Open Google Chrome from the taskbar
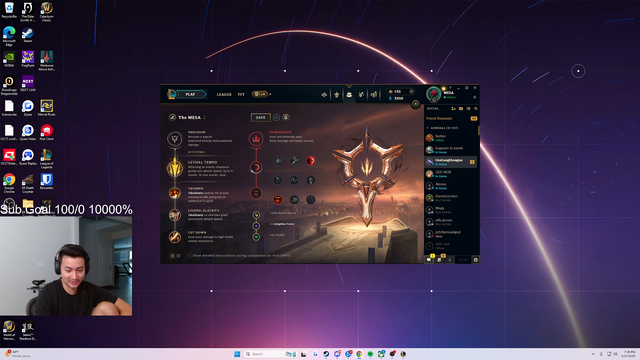The height and width of the screenshot is (360, 640). [359, 354]
